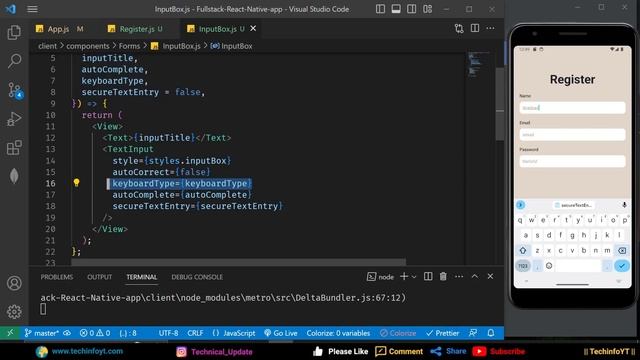Kill terminal with the trash icon
The width and height of the screenshot is (640, 360).
(443, 277)
